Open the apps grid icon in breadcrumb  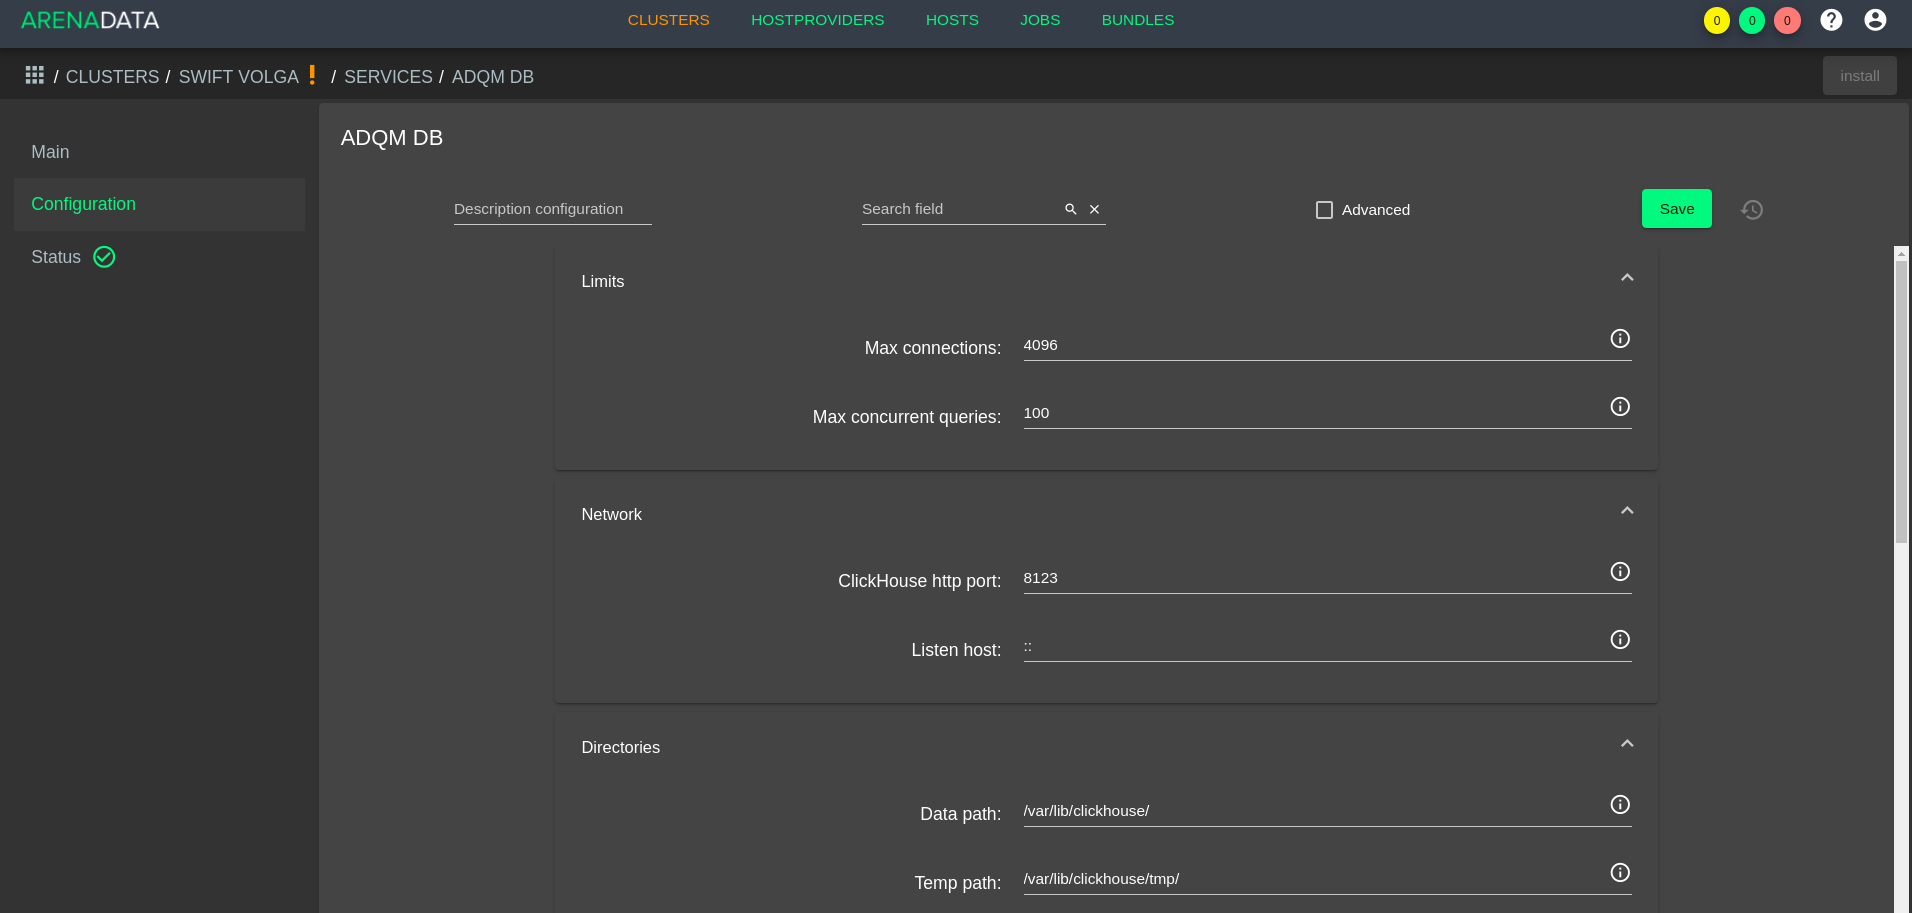(x=35, y=76)
